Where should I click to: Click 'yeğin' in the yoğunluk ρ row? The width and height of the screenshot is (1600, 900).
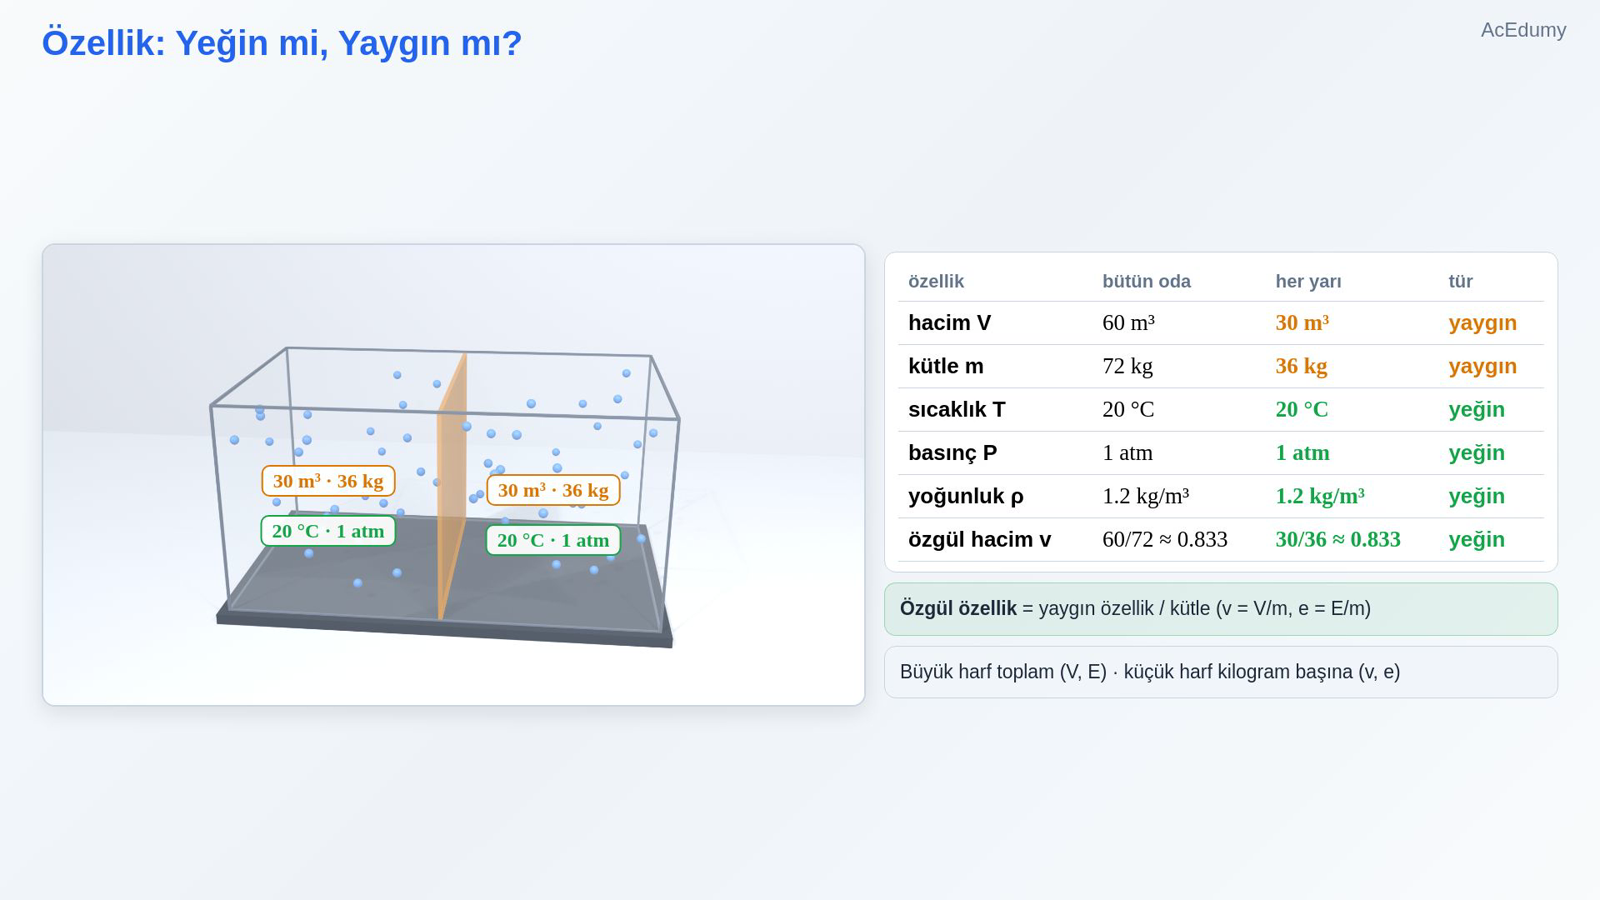coord(1476,496)
